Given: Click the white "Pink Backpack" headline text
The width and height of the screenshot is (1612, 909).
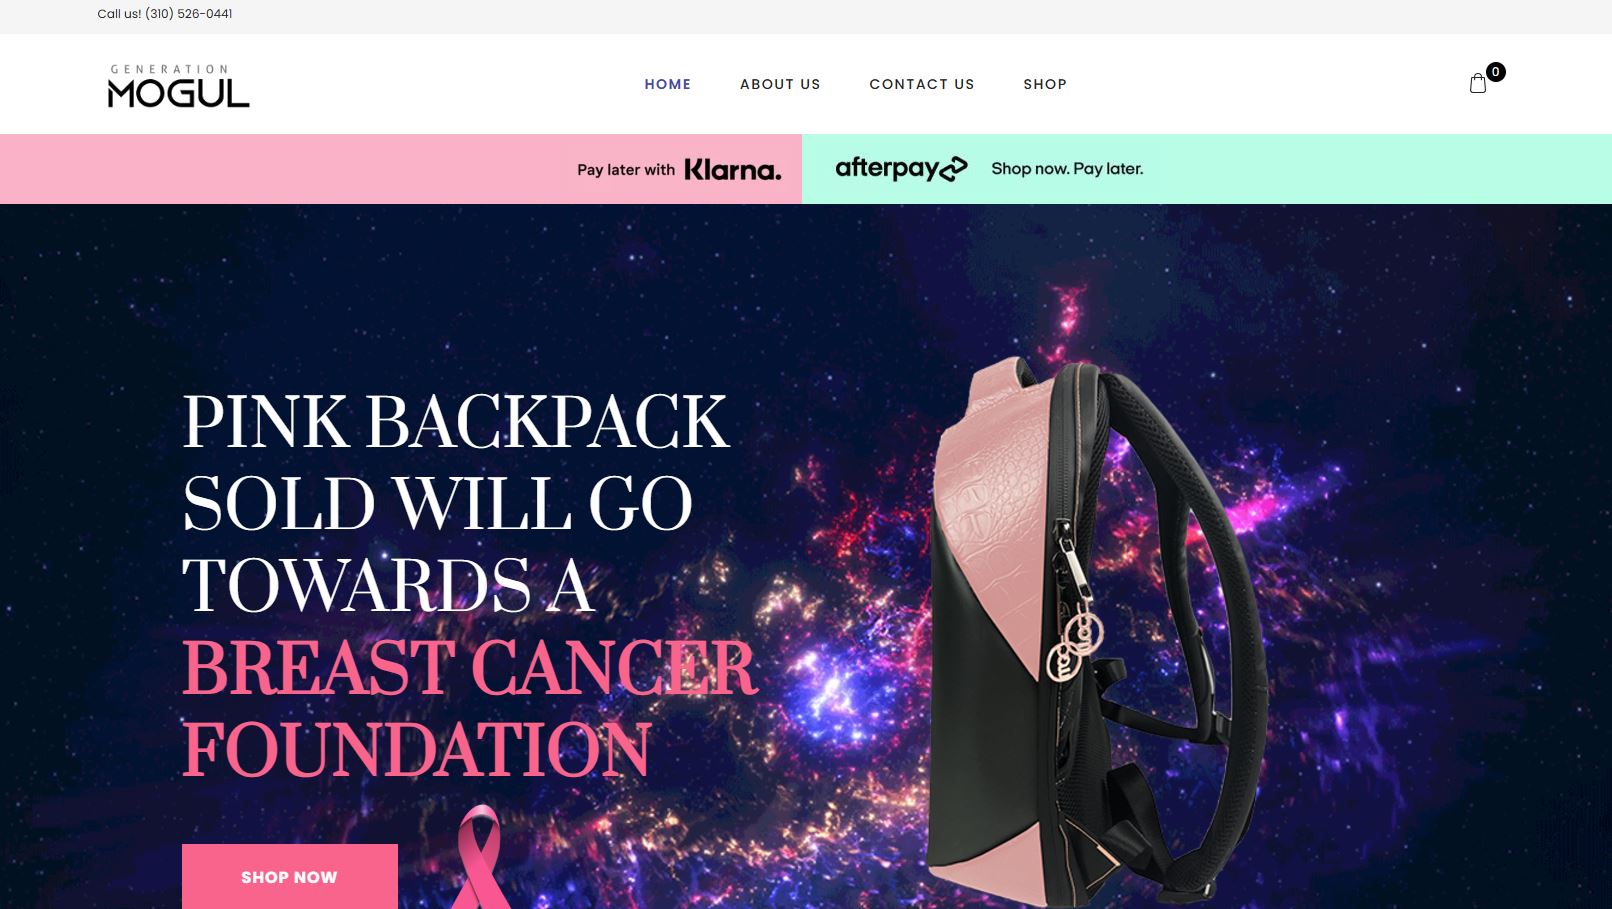Looking at the screenshot, I should [x=456, y=421].
